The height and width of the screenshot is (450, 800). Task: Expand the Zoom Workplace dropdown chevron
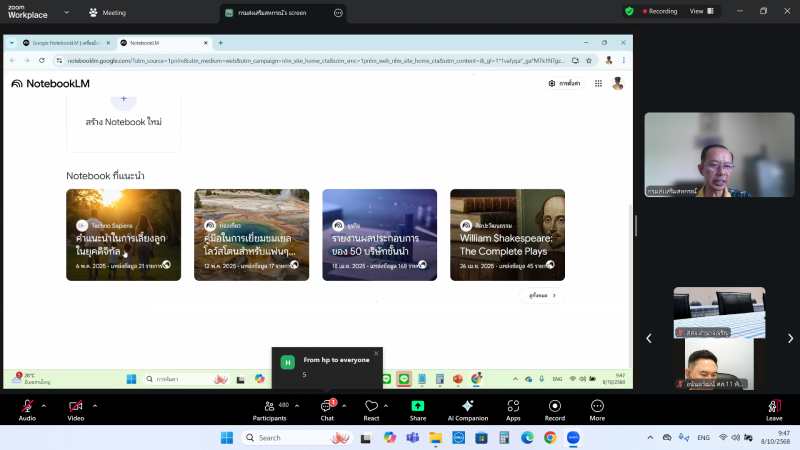click(x=66, y=13)
